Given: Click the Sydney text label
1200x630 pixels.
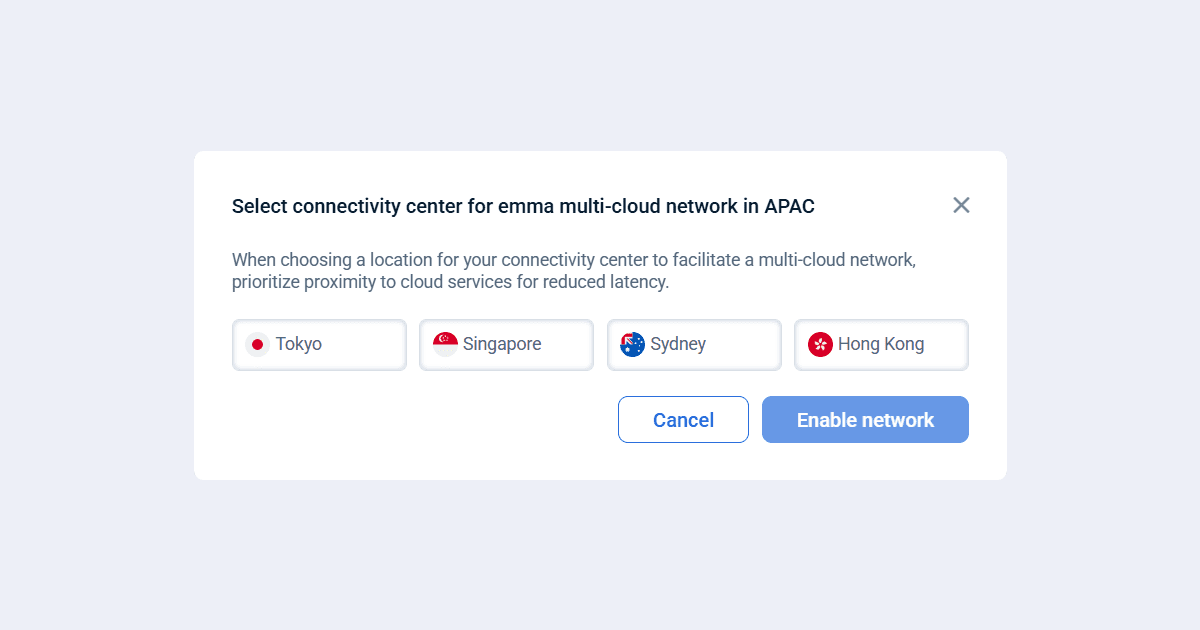Looking at the screenshot, I should [678, 344].
